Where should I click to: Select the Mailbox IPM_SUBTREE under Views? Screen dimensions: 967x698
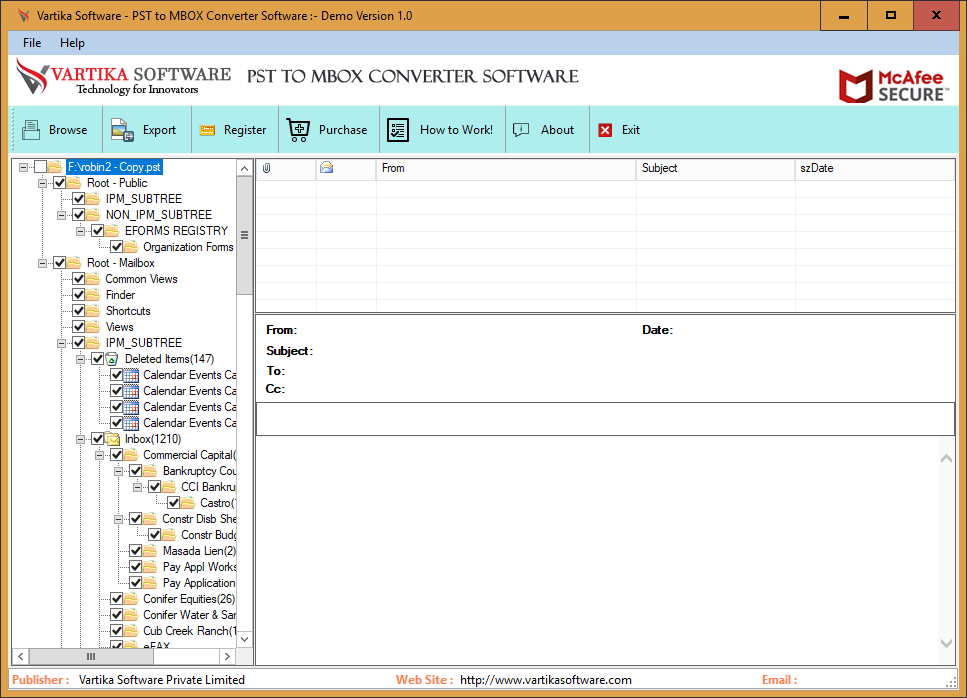click(x=144, y=343)
